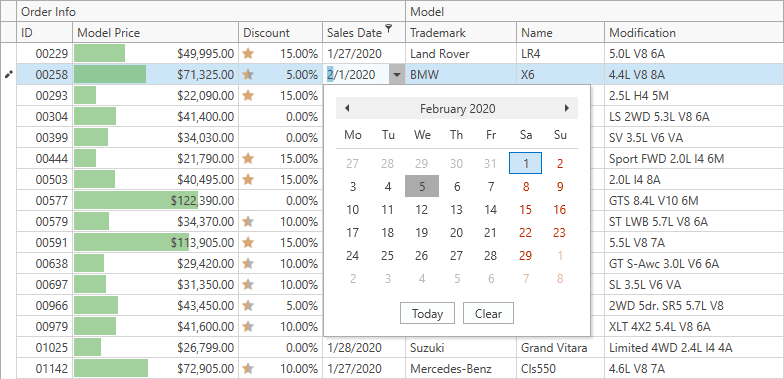Viewport: 784px width, 379px height.
Task: Click the Cls550 name cell
Action: 560,369
